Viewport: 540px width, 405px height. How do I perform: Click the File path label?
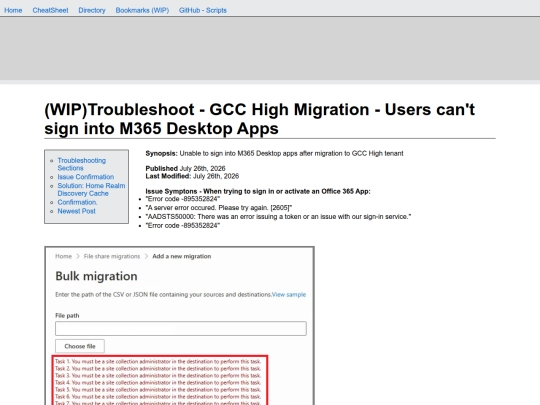click(67, 315)
